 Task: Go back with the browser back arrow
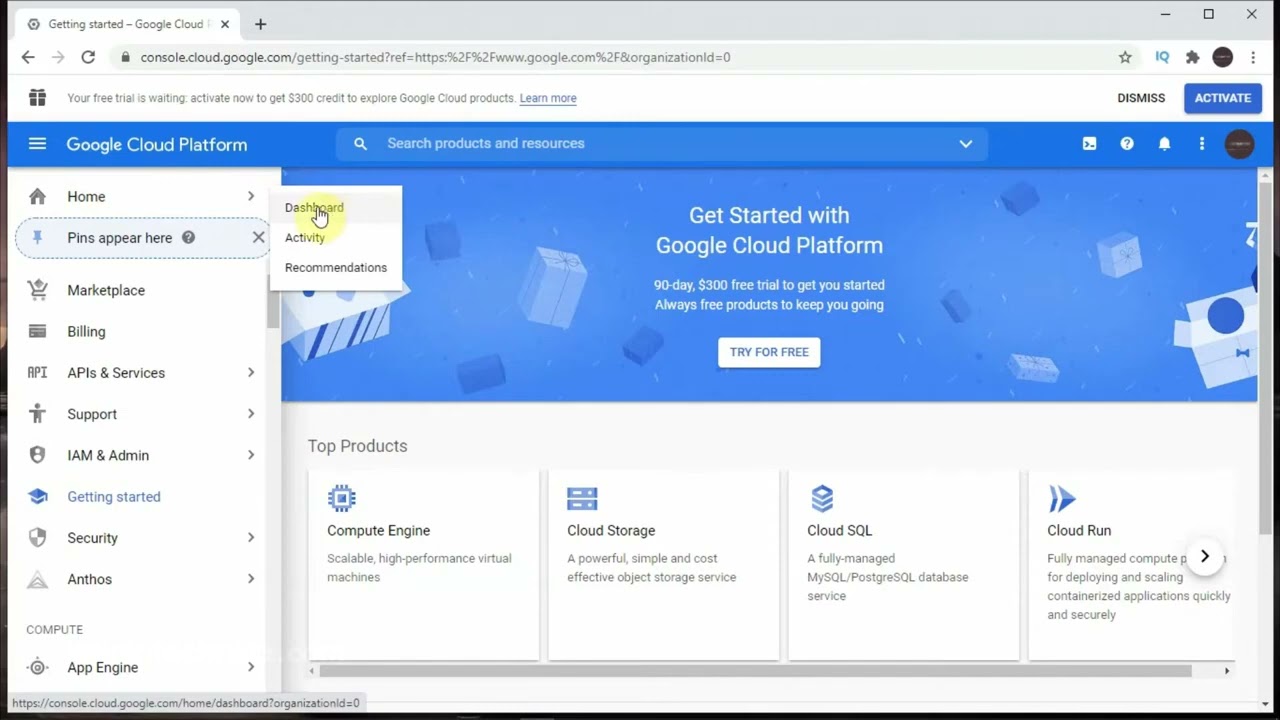coord(28,57)
